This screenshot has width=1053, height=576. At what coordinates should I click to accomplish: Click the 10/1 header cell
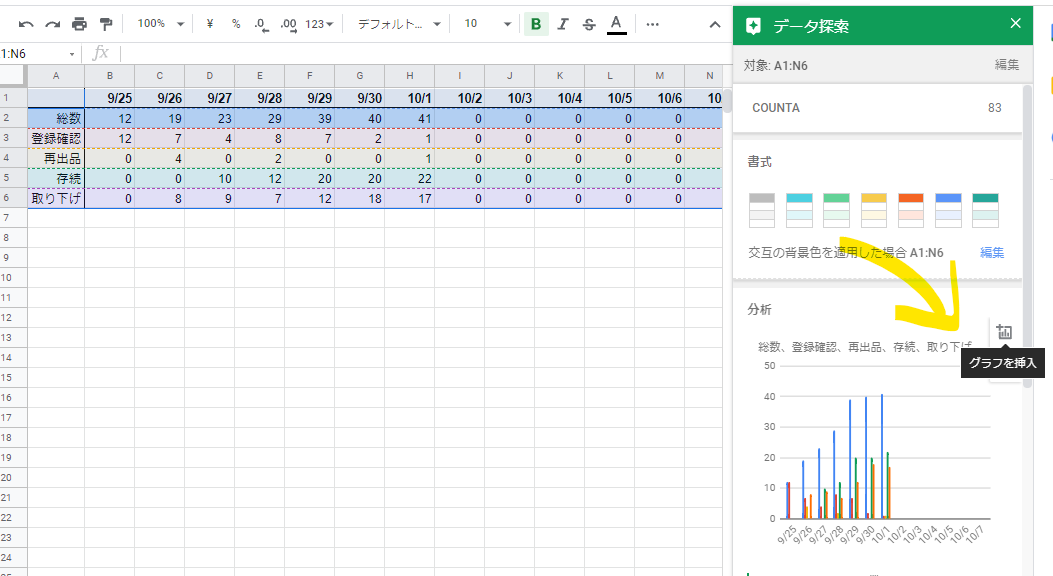click(410, 98)
